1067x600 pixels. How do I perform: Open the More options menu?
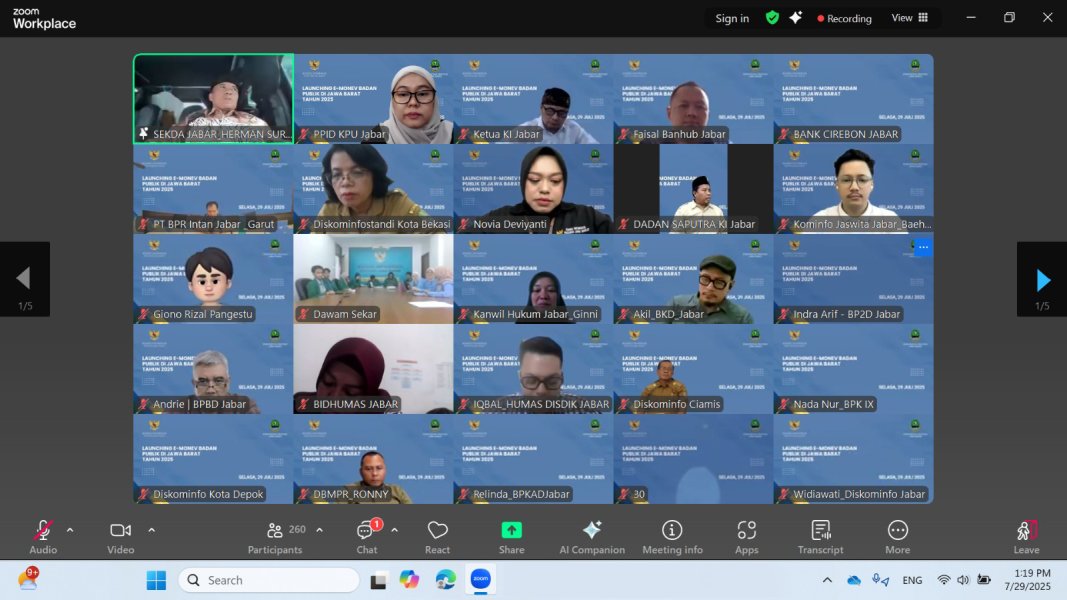(x=897, y=537)
